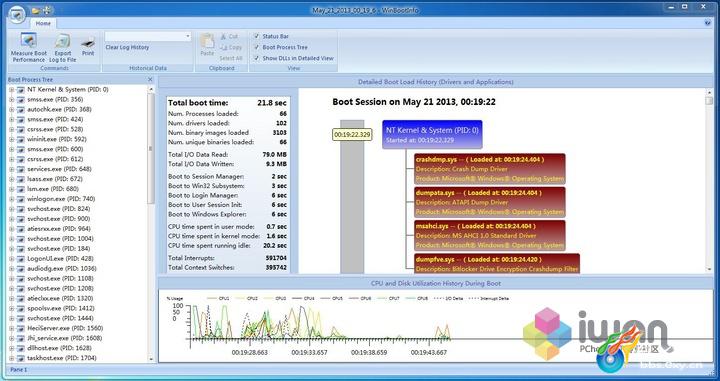Select the services.exe (PID: 648) process icon
The width and height of the screenshot is (720, 381).
pos(21,169)
